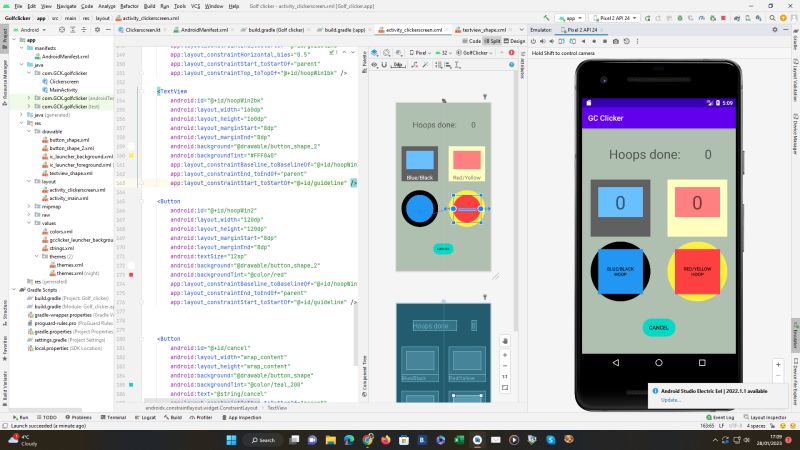Screen dimensions: 800x450
Task: Expand the mipmap folder in tree
Action: pyautogui.click(x=29, y=207)
